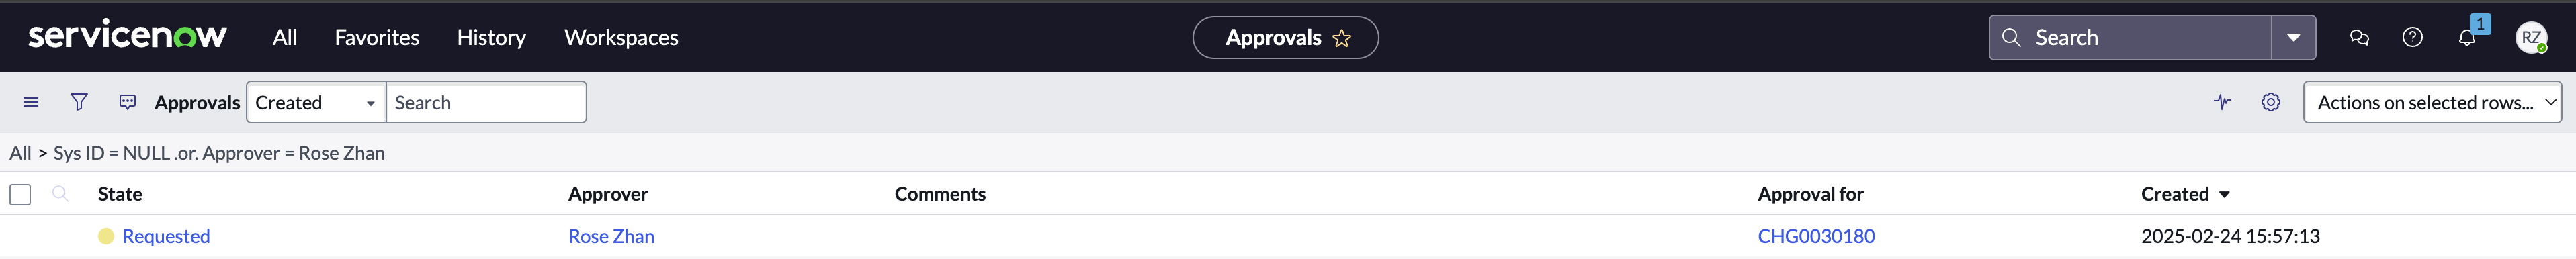The height and width of the screenshot is (259, 2576).
Task: Open the Connect chat sidebar icon
Action: tap(2359, 37)
